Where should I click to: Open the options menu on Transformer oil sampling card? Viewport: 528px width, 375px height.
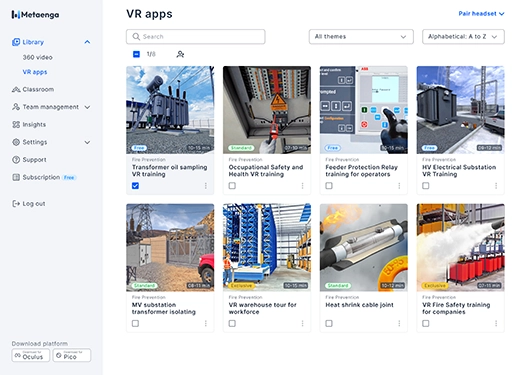click(206, 186)
